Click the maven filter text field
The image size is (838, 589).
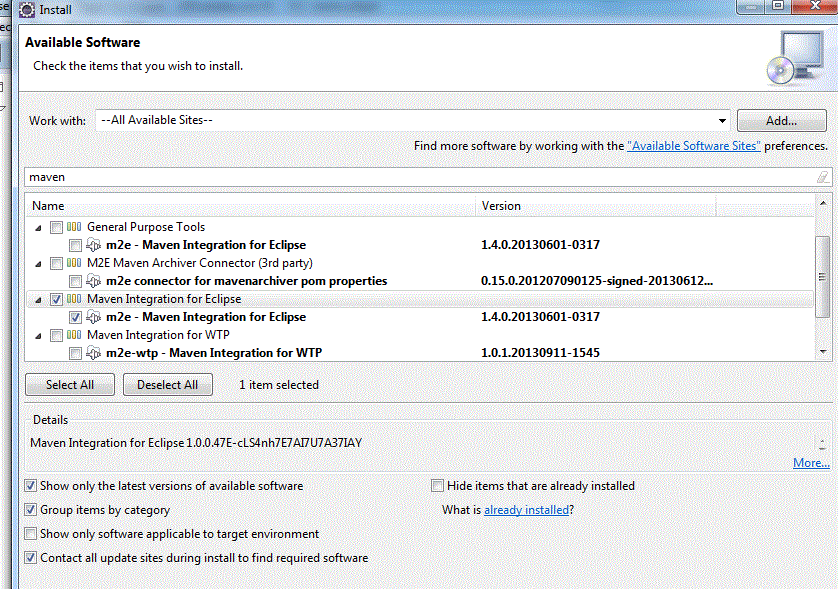[x=422, y=177]
